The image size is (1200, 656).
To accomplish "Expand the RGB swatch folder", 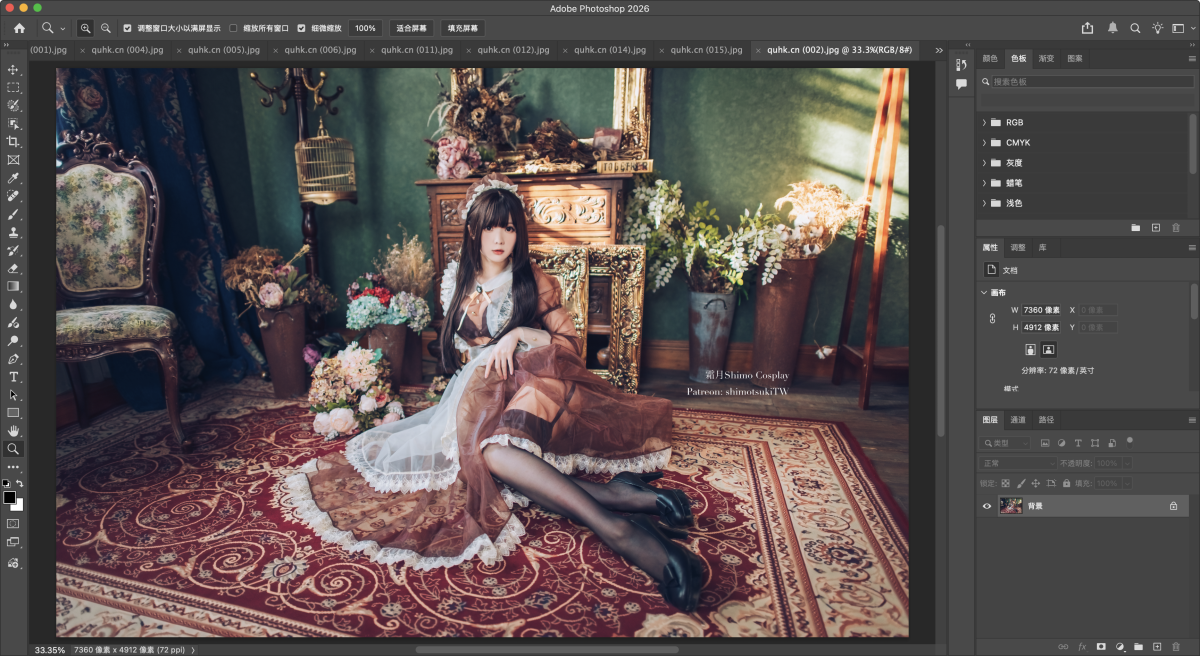I will (x=984, y=123).
